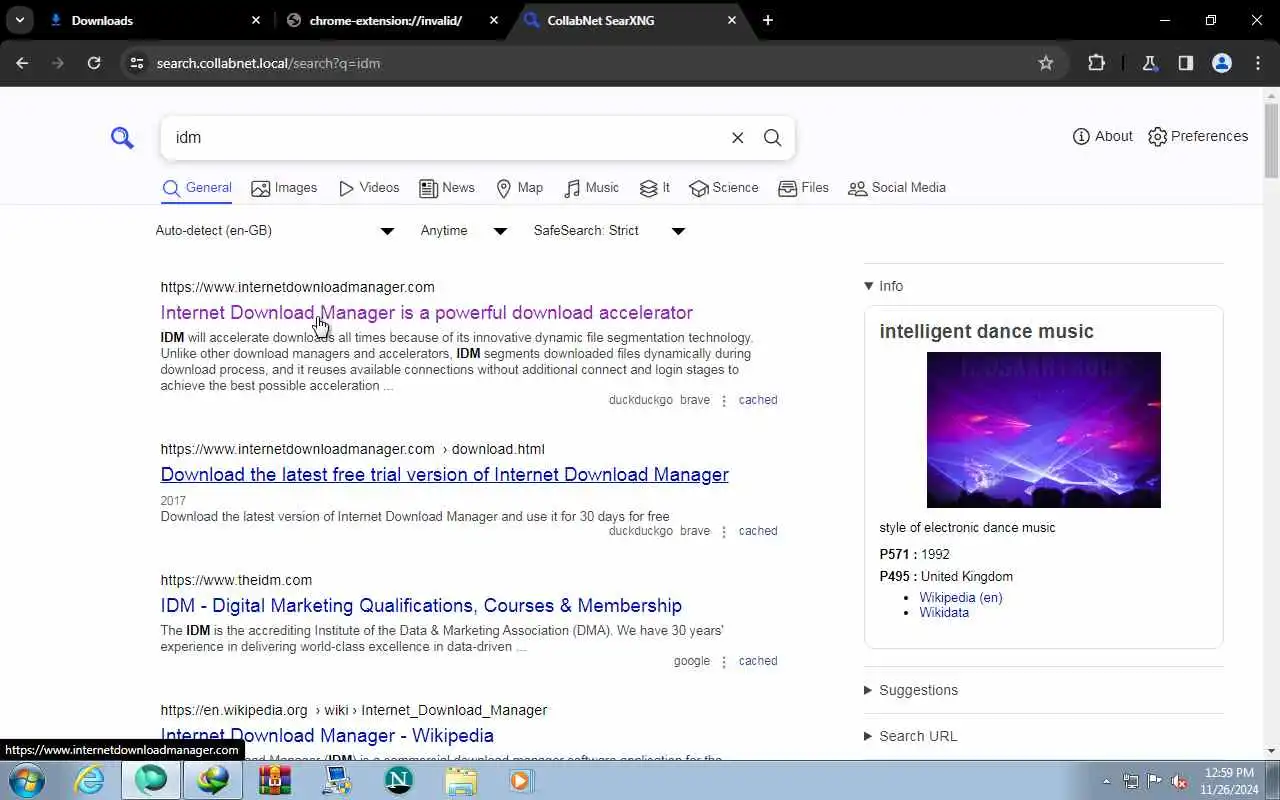Submit search with the magnifier button

point(773,138)
